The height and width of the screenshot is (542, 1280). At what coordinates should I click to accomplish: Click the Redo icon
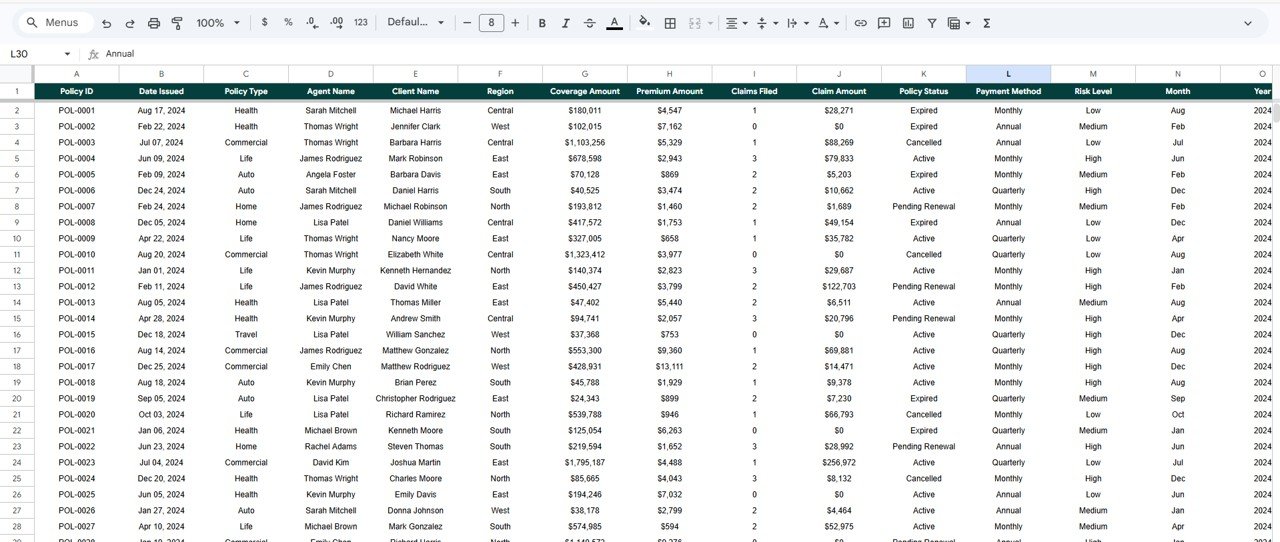point(130,23)
